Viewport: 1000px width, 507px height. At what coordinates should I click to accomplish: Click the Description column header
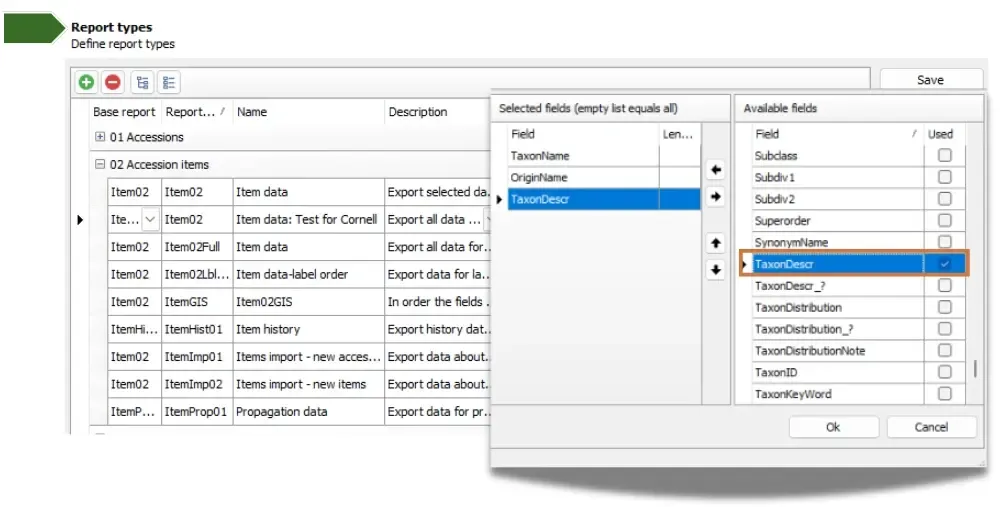(x=438, y=112)
